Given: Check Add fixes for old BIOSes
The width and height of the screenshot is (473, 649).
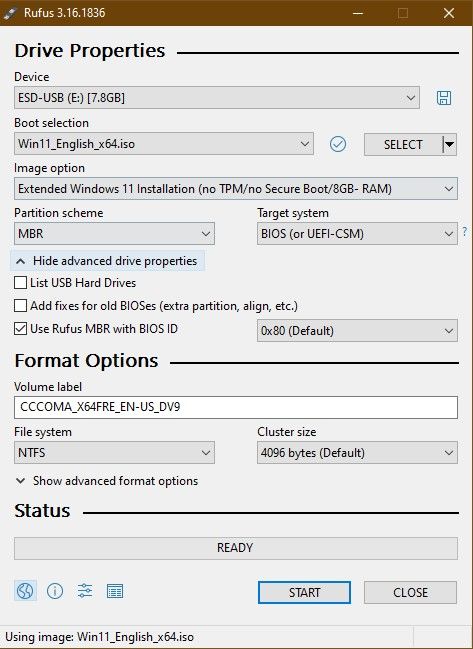Looking at the screenshot, I should [x=20, y=306].
